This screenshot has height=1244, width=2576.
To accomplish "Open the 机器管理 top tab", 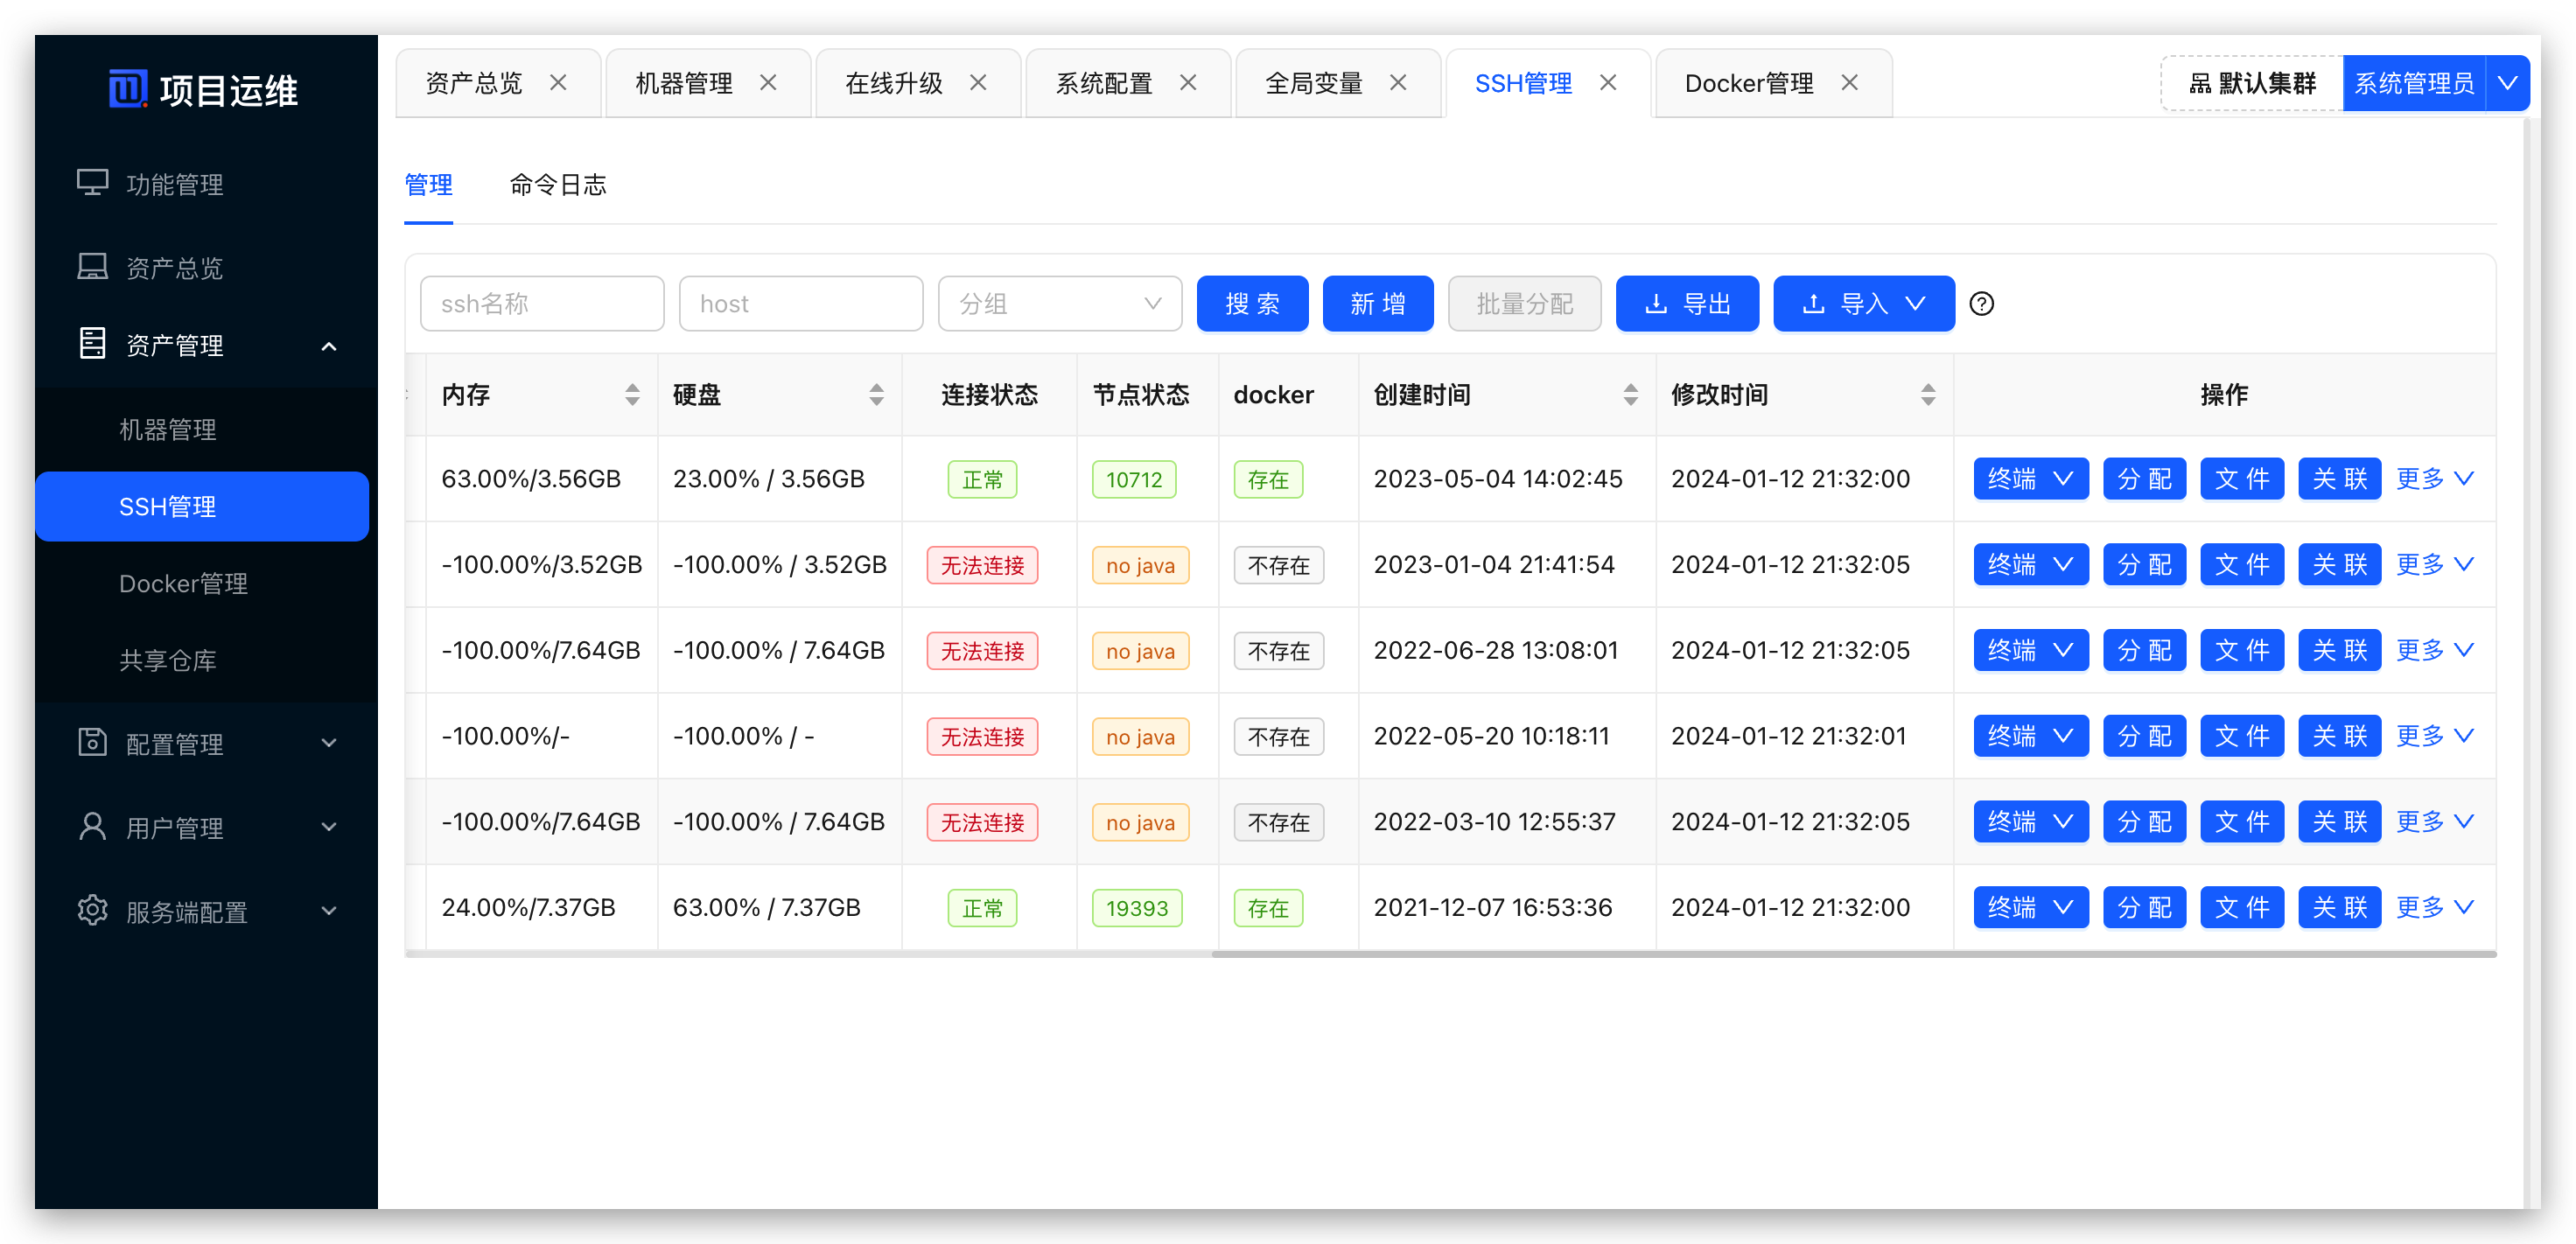I will pyautogui.click(x=684, y=83).
